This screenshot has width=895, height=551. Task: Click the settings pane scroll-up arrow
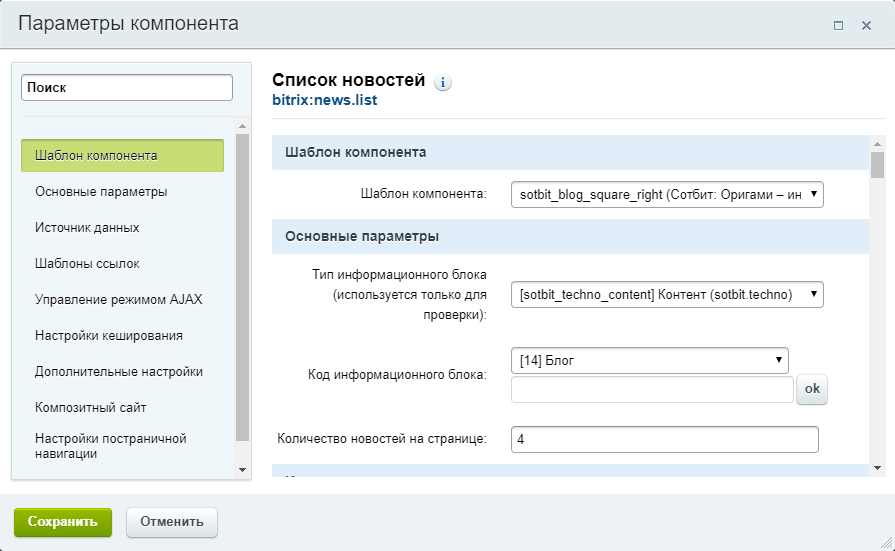coord(877,144)
